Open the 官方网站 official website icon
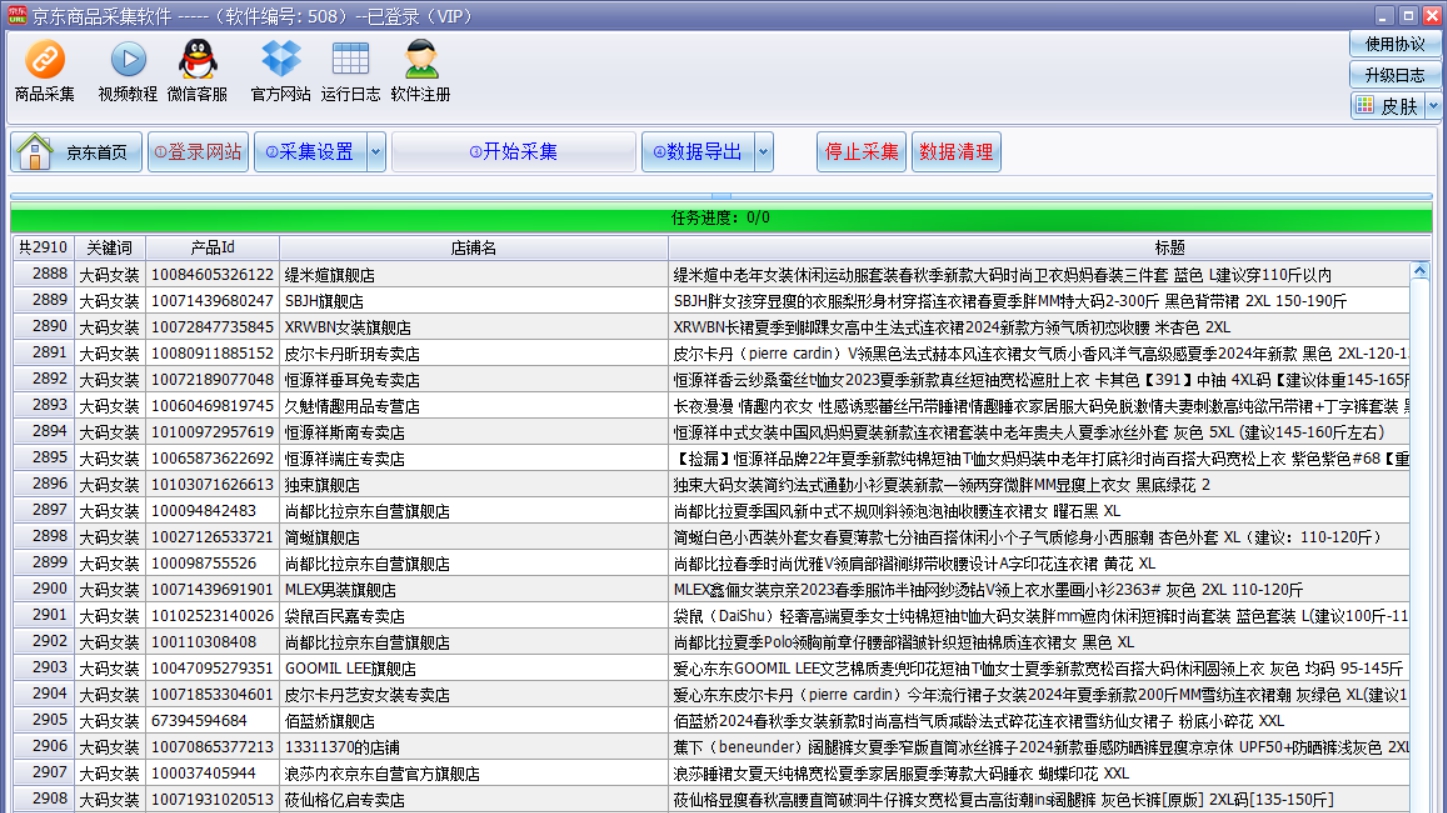Screen dimensions: 1447x813 pyautogui.click(x=280, y=60)
